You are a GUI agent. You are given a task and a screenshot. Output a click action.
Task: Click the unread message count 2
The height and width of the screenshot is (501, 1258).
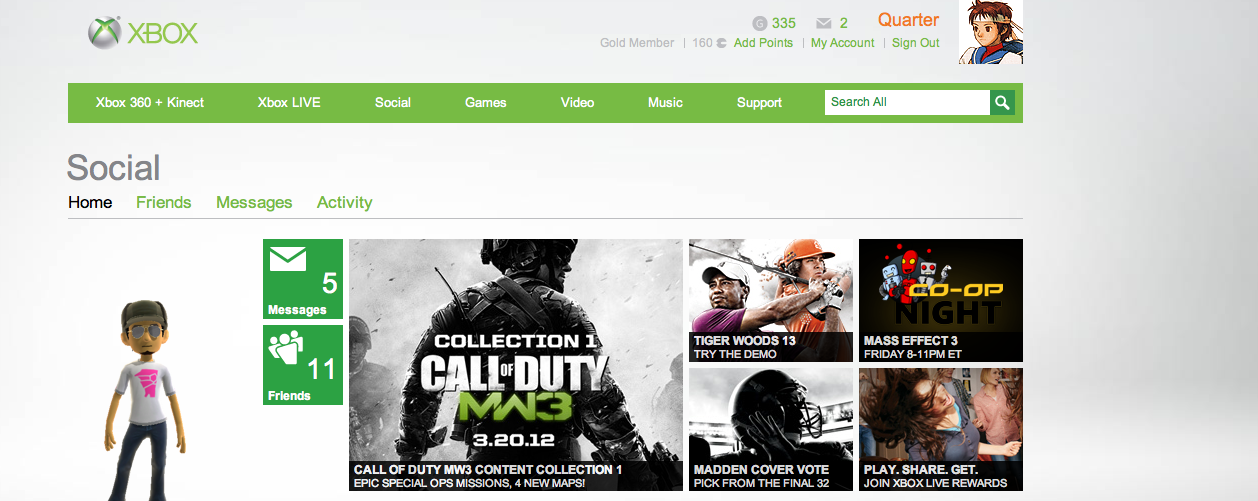point(844,23)
